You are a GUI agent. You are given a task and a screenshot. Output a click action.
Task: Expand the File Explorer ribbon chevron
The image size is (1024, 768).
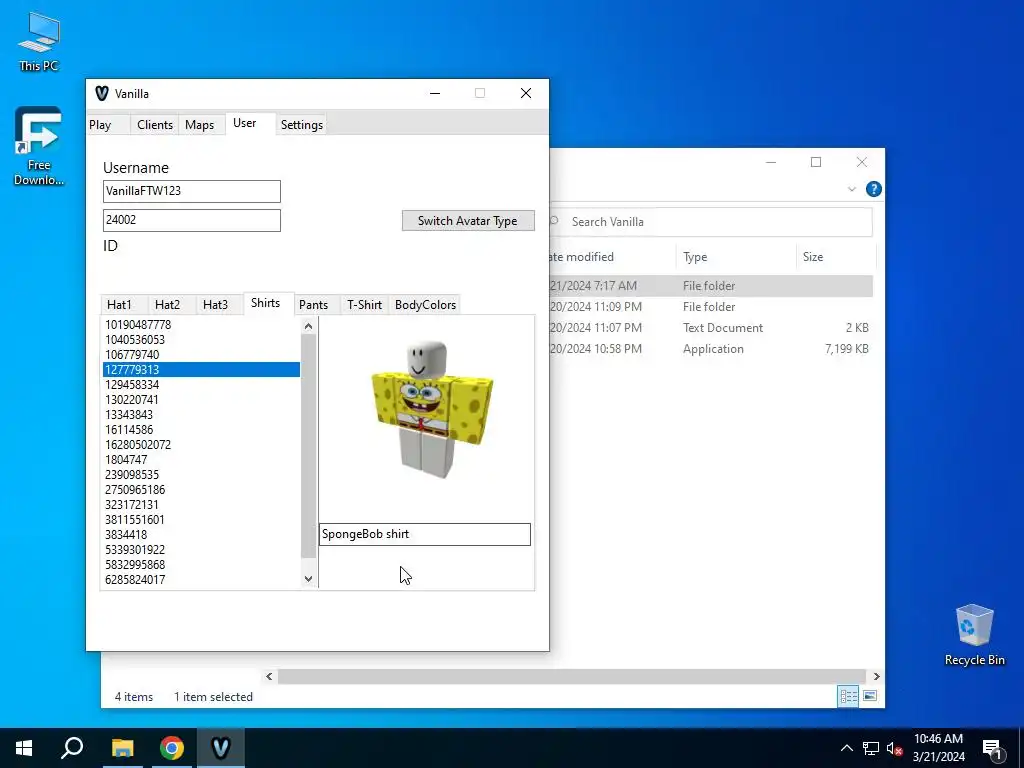[852, 189]
